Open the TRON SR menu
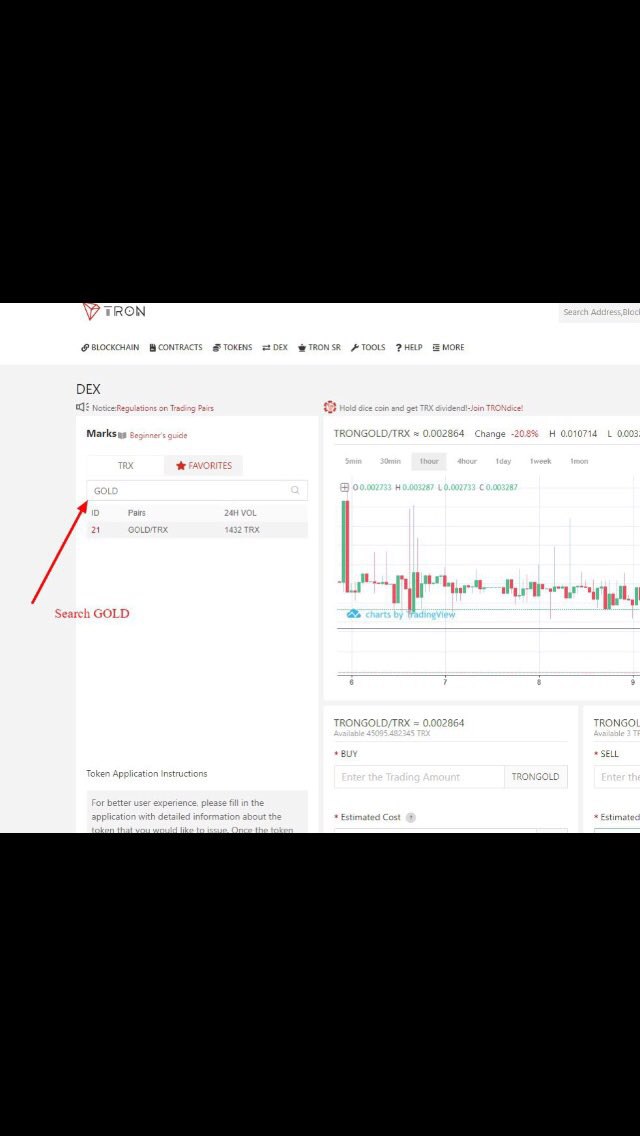The height and width of the screenshot is (1136, 640). click(x=319, y=348)
